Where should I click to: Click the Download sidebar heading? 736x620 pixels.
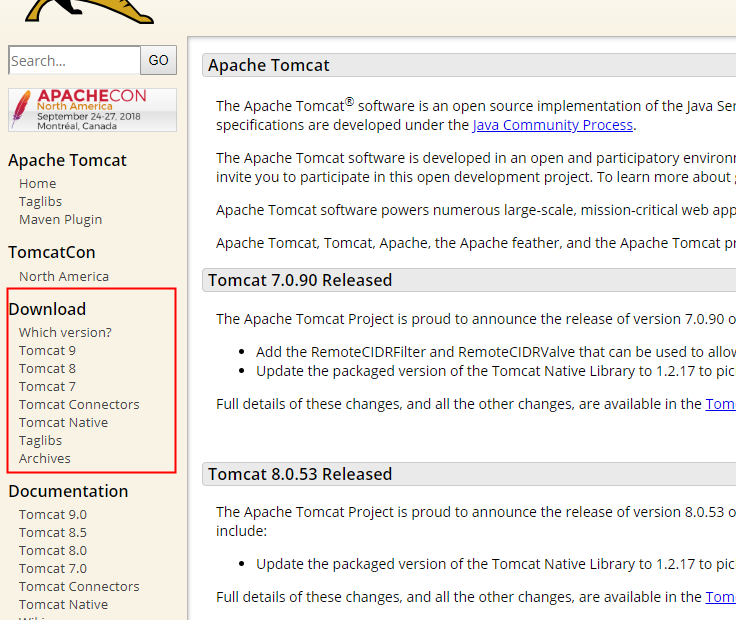pos(47,309)
